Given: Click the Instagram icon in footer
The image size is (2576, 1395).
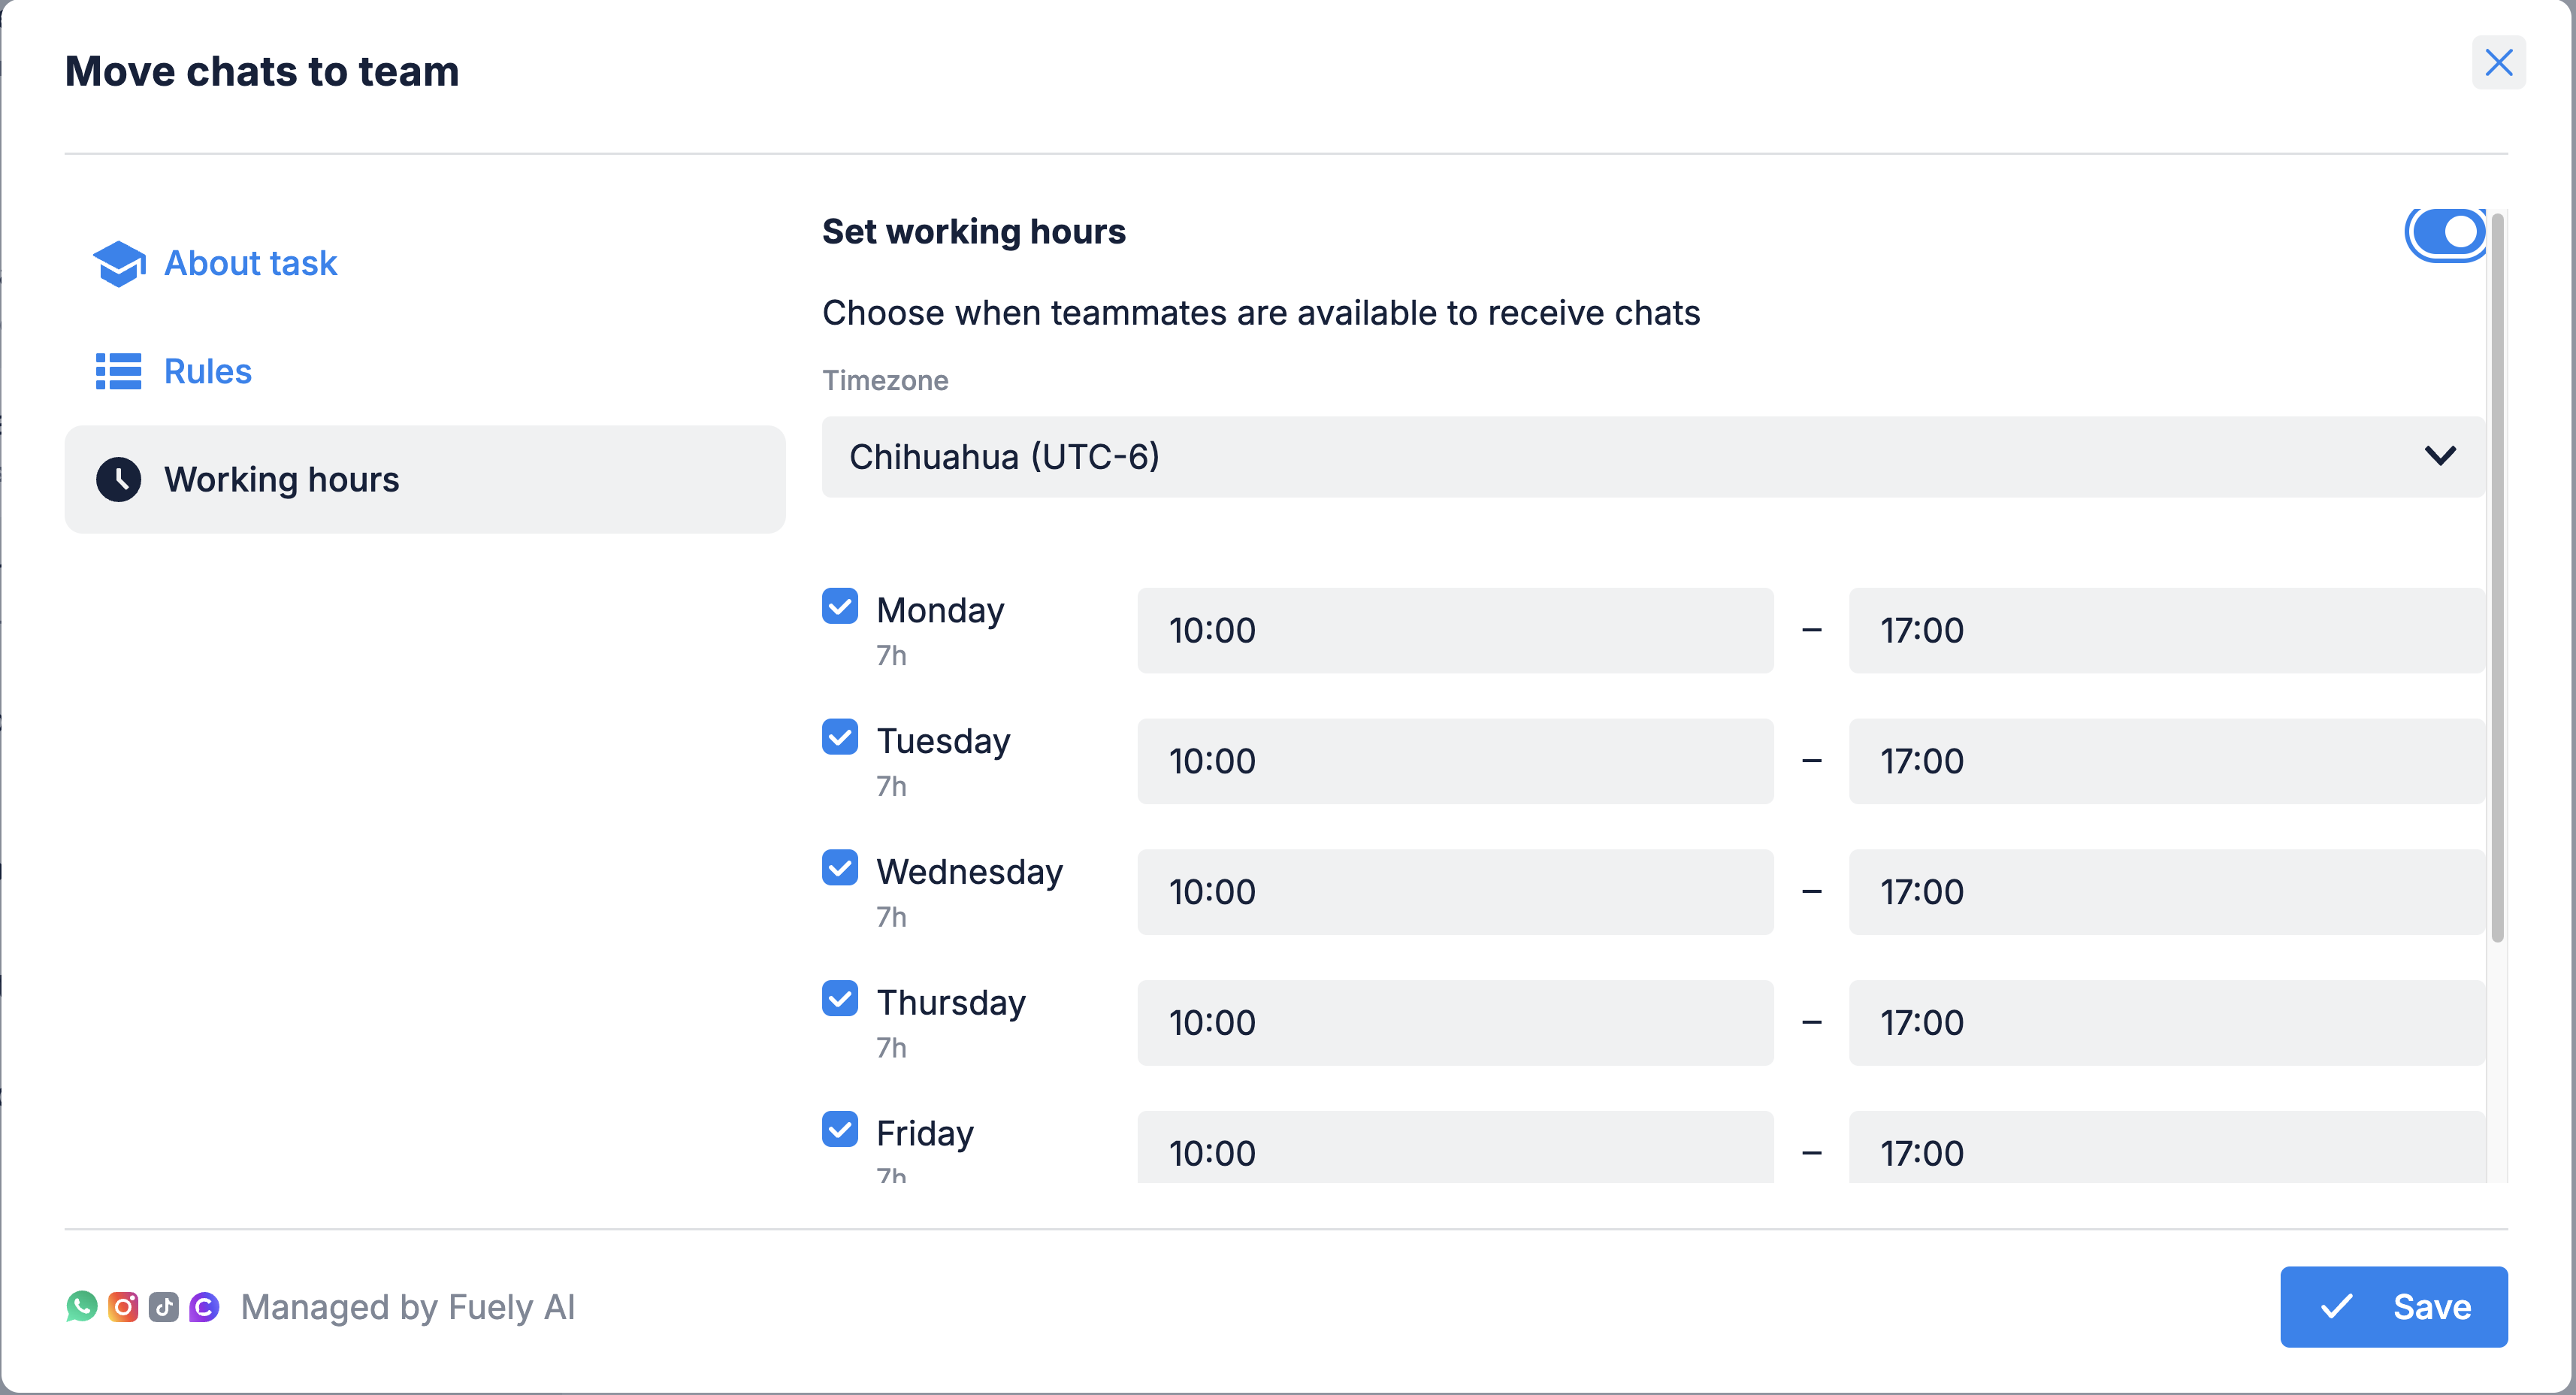Looking at the screenshot, I should coord(123,1306).
